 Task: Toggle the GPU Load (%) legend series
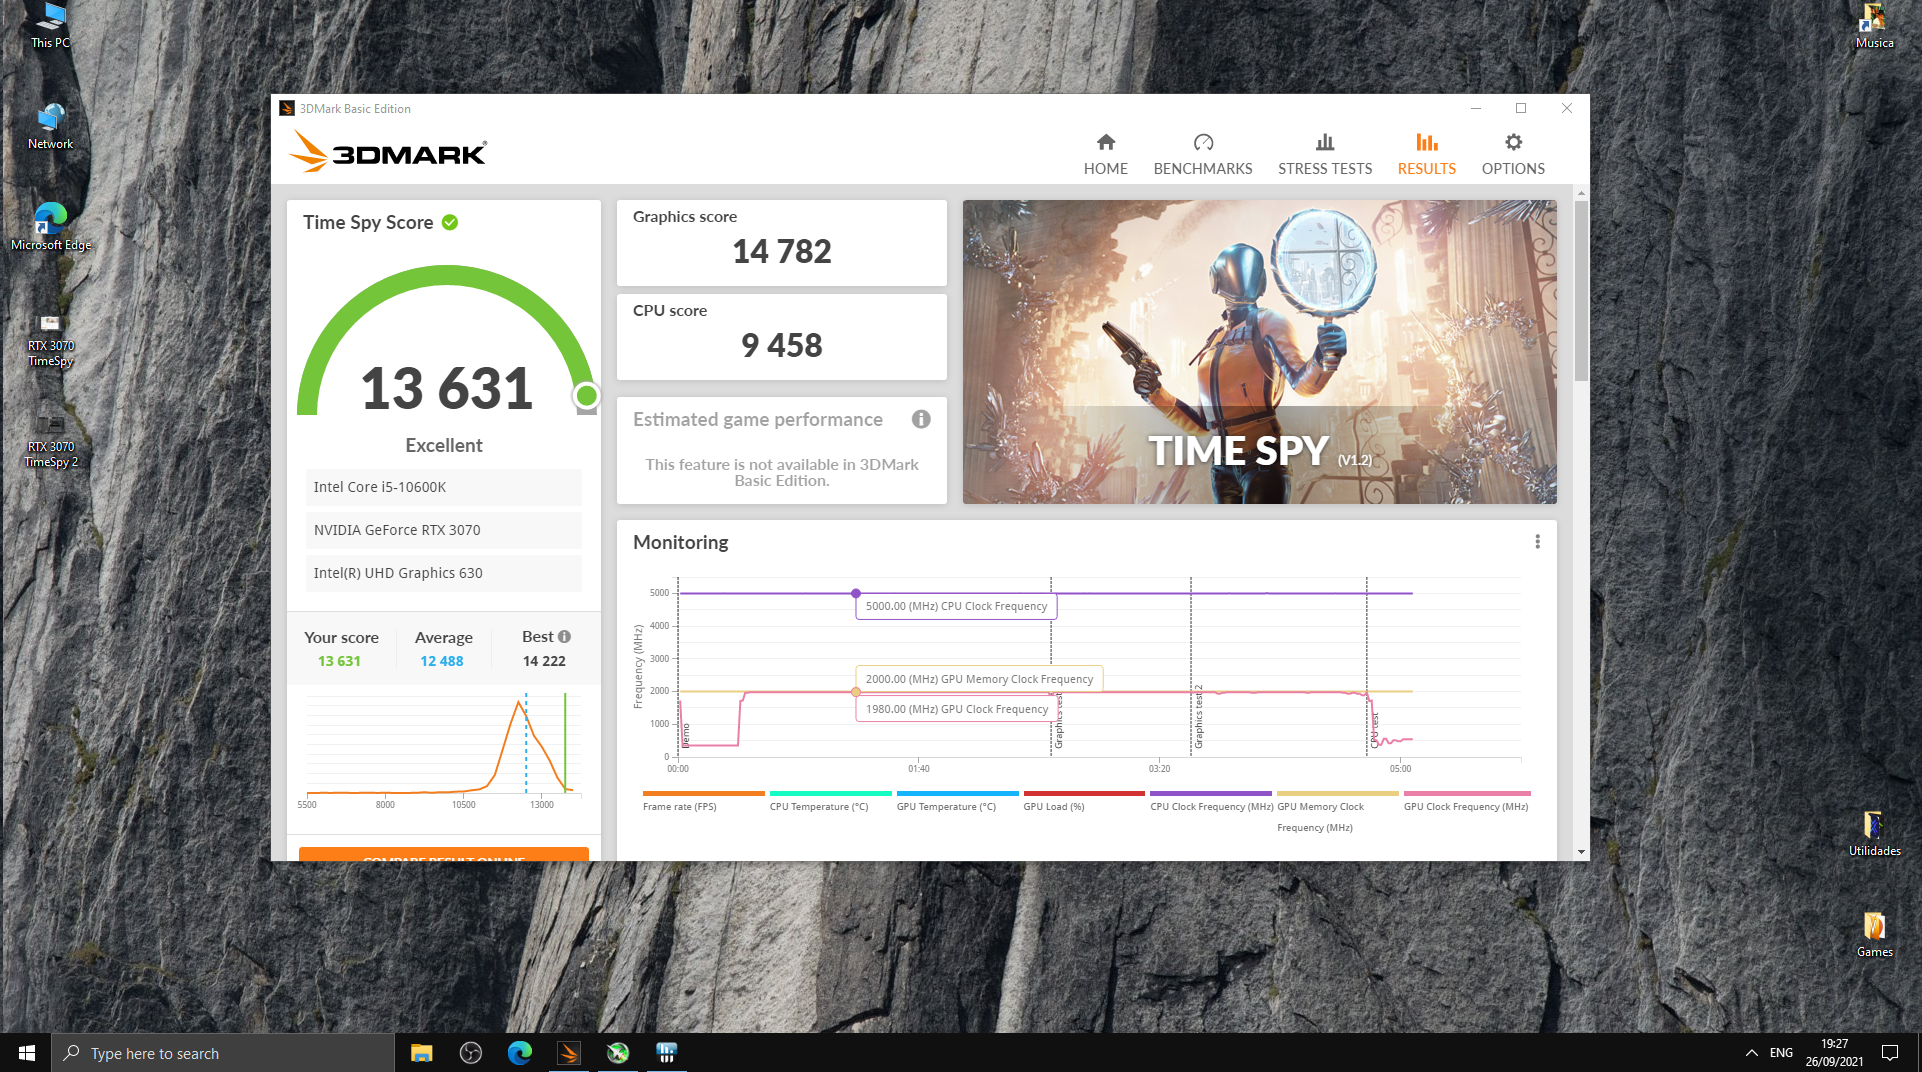click(1084, 801)
